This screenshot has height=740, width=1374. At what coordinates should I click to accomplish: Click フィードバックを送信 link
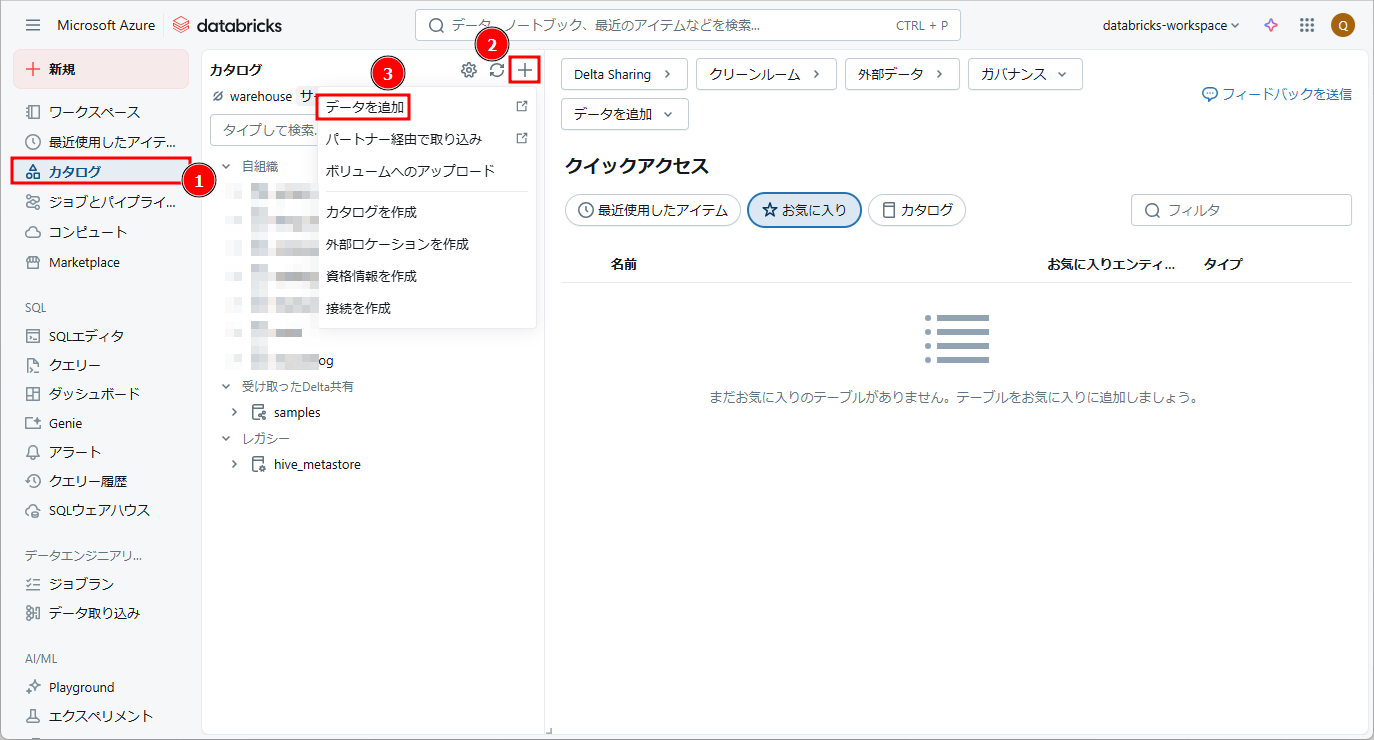(1277, 94)
